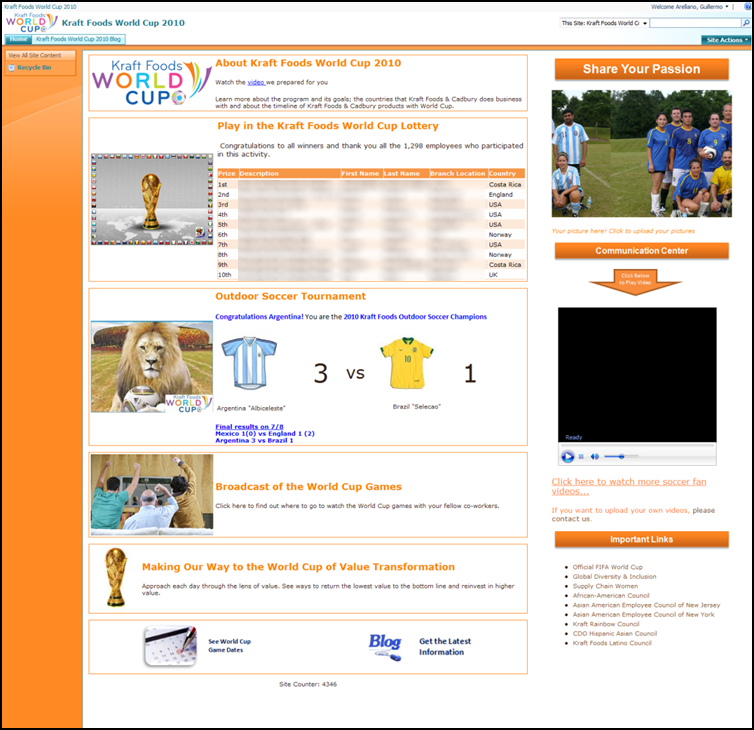754x730 pixels.
Task: Open the Welcome Arellano user menu
Action: click(689, 7)
